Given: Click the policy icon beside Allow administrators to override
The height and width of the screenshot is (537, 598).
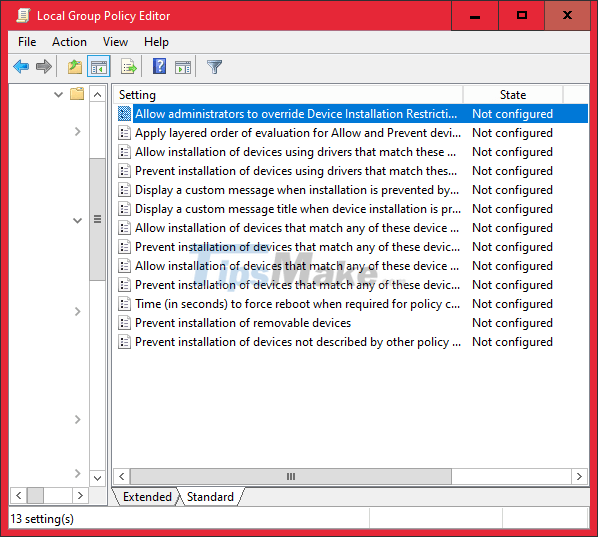Looking at the screenshot, I should click(x=124, y=114).
